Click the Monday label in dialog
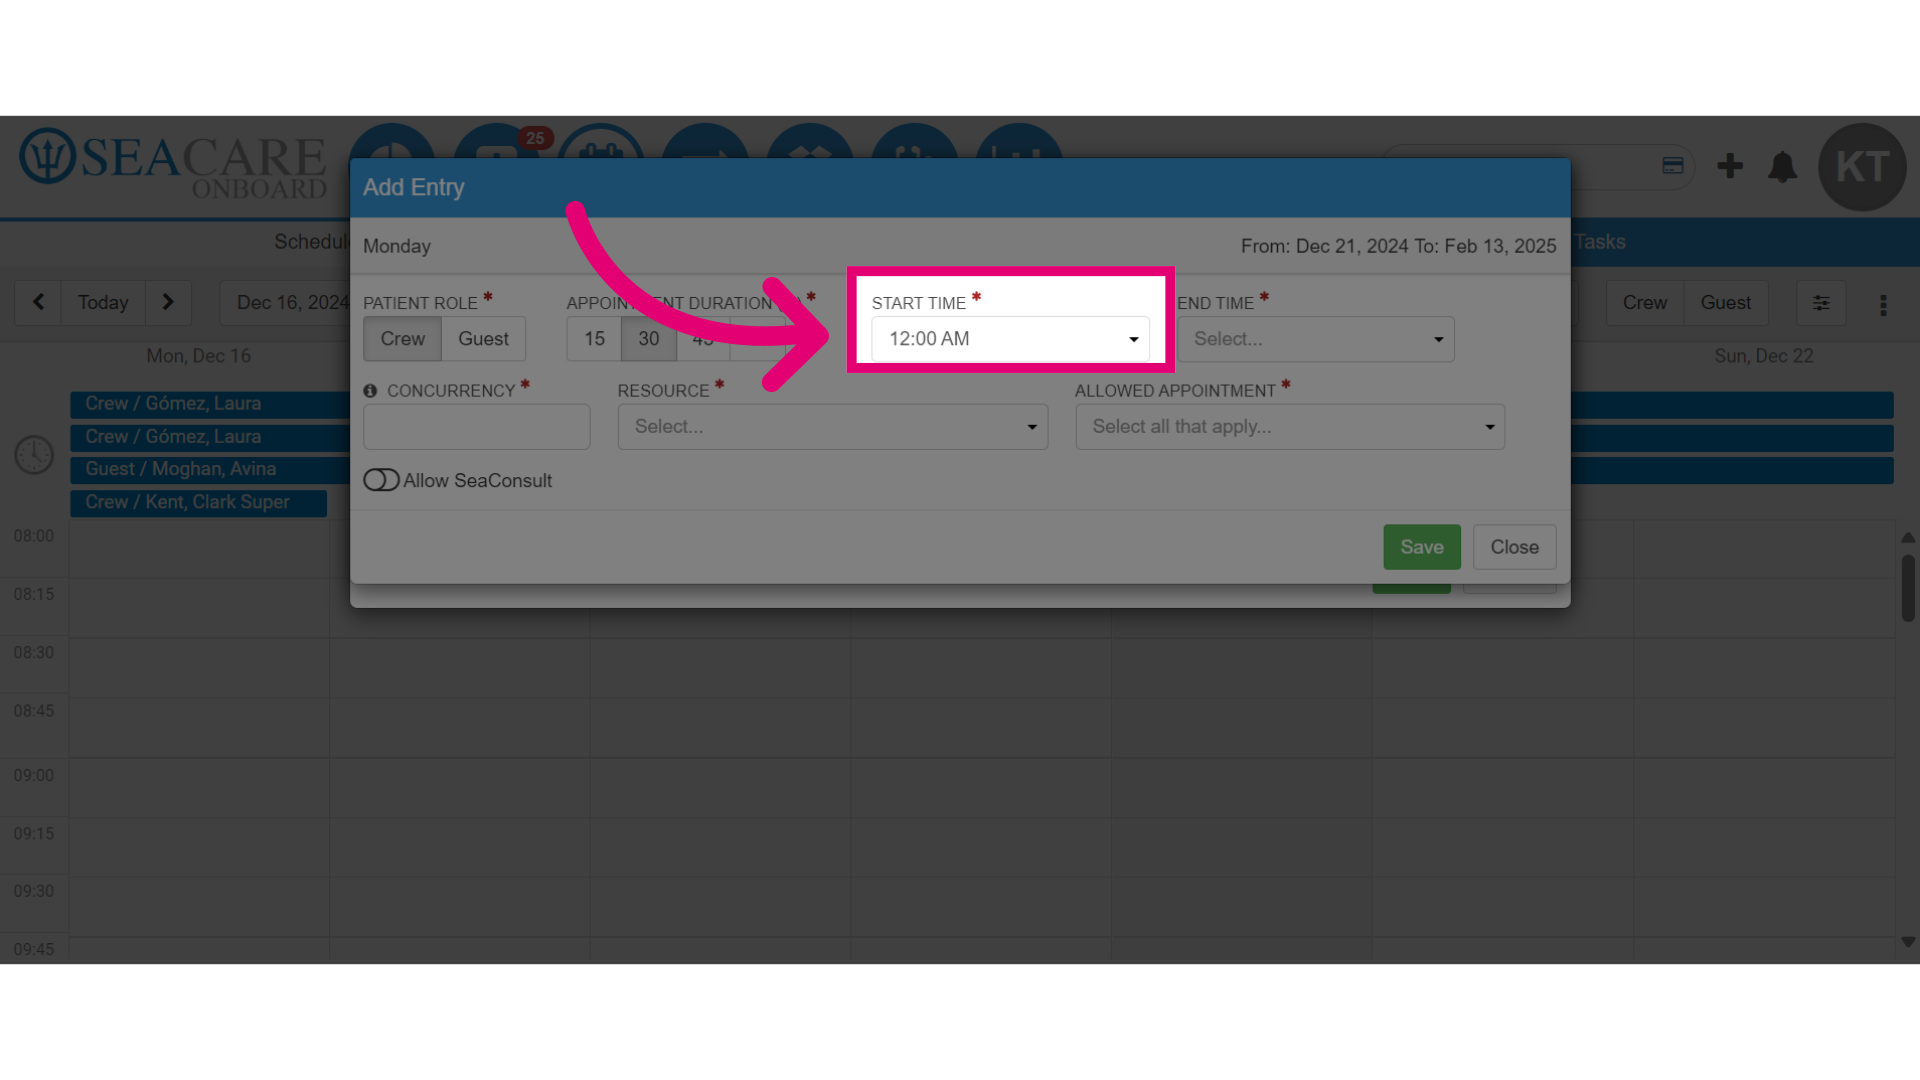 (397, 246)
